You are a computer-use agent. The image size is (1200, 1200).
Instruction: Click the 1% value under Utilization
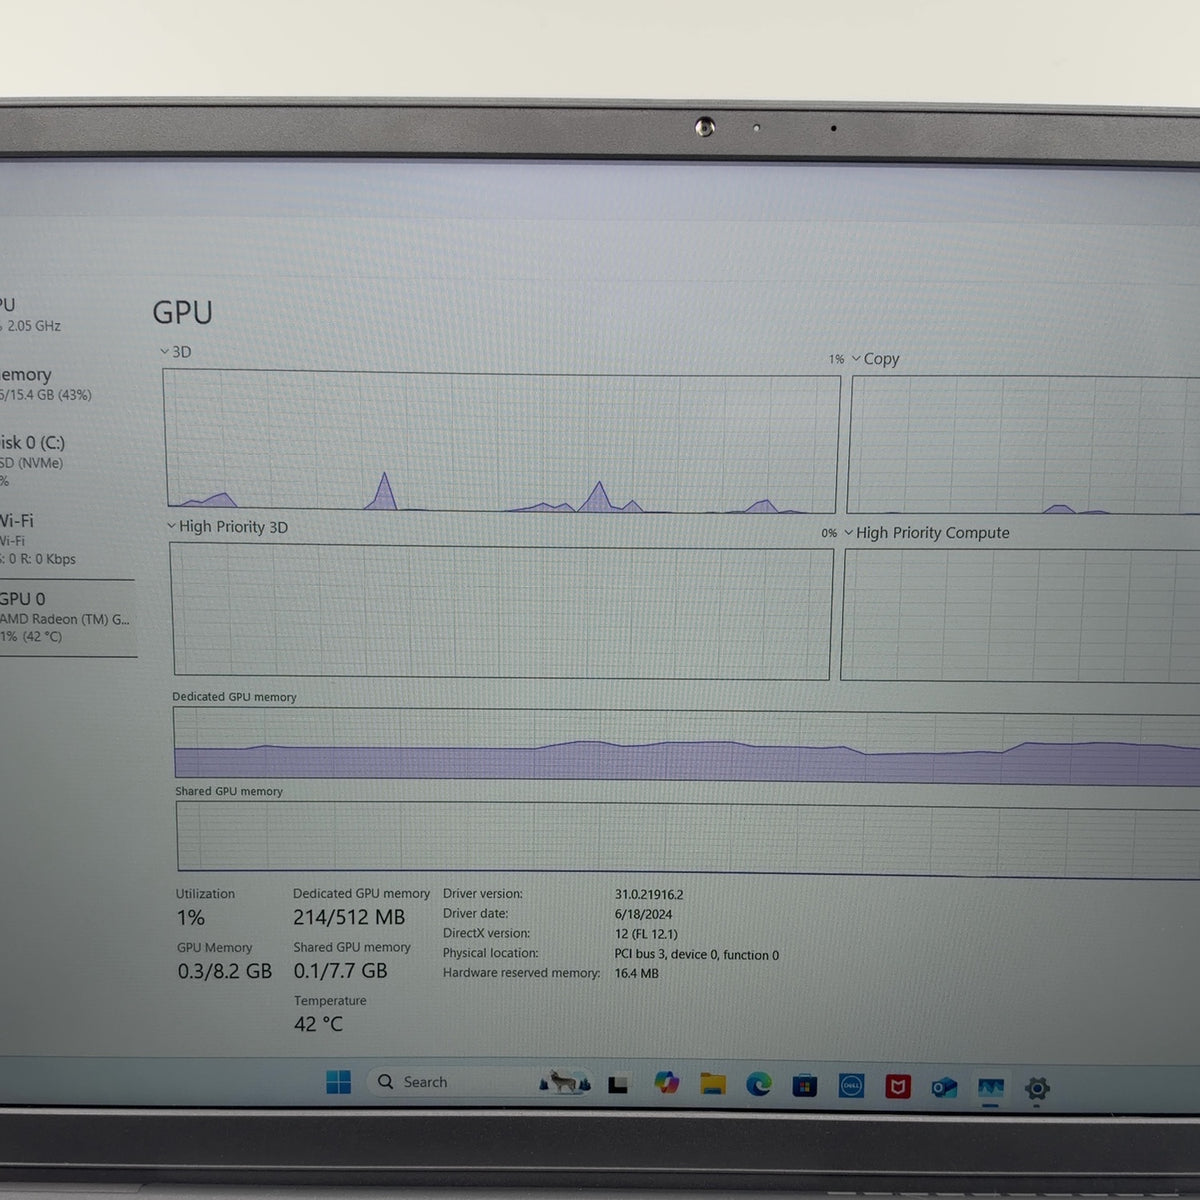[x=191, y=918]
